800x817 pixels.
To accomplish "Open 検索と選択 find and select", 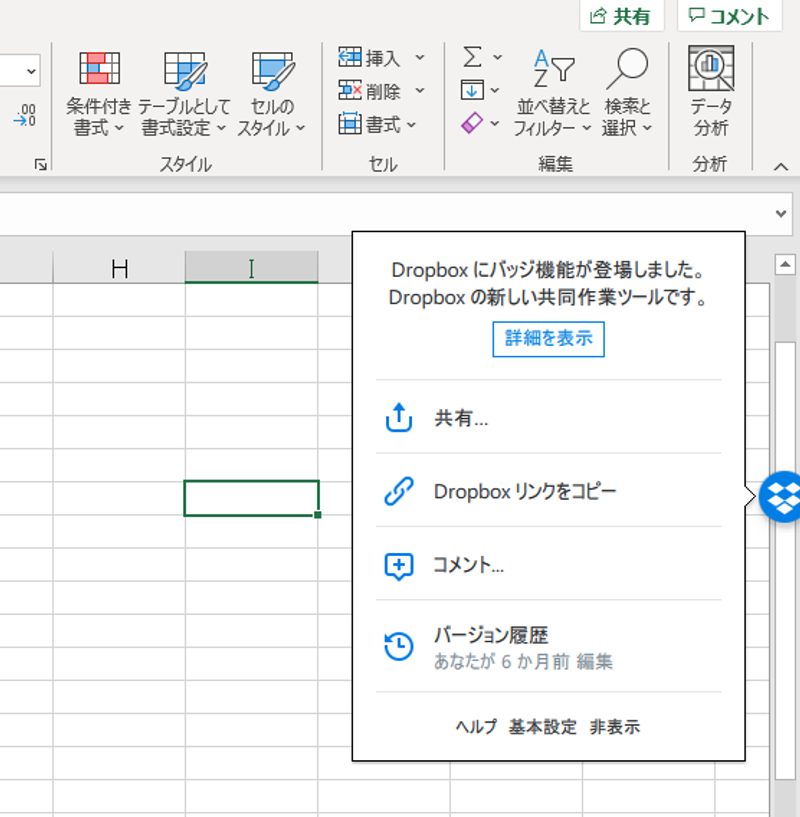I will (x=627, y=94).
